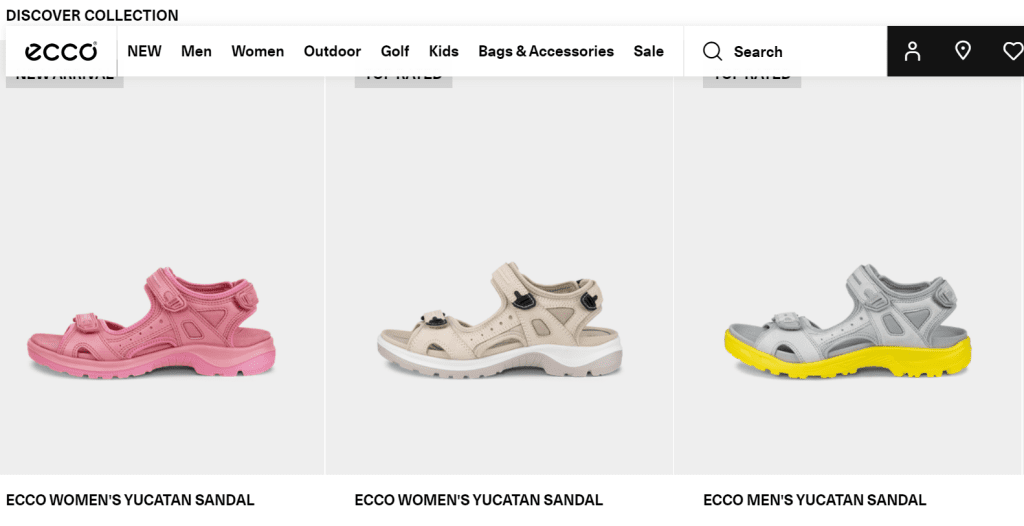Open the wishlist heart icon
Image resolution: width=1024 pixels, height=526 pixels.
[1013, 51]
